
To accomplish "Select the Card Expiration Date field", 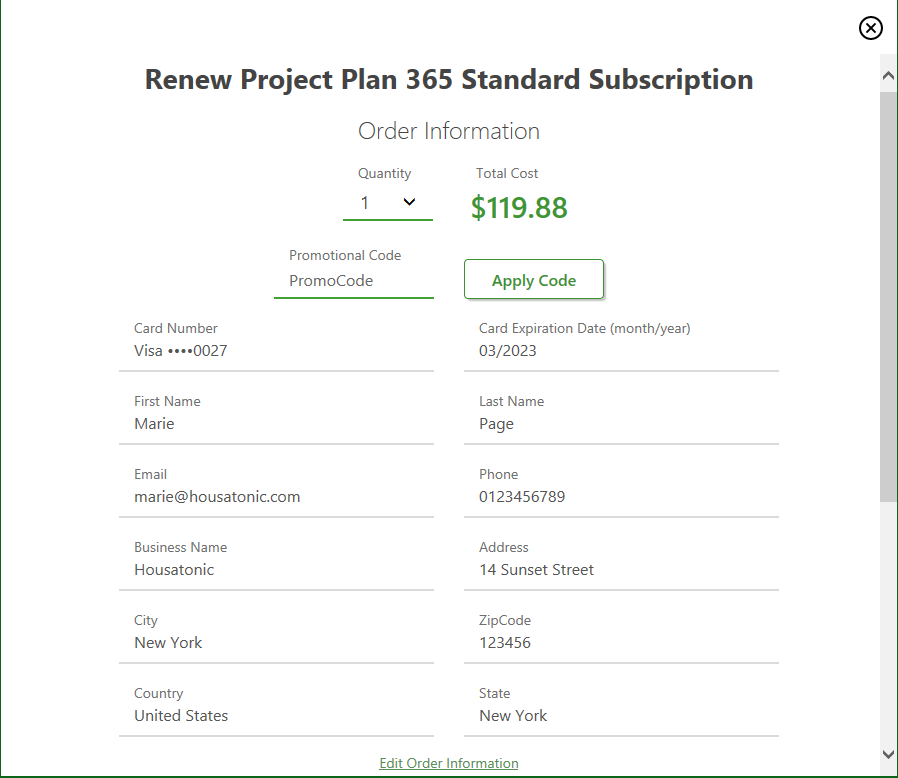I will (x=621, y=351).
